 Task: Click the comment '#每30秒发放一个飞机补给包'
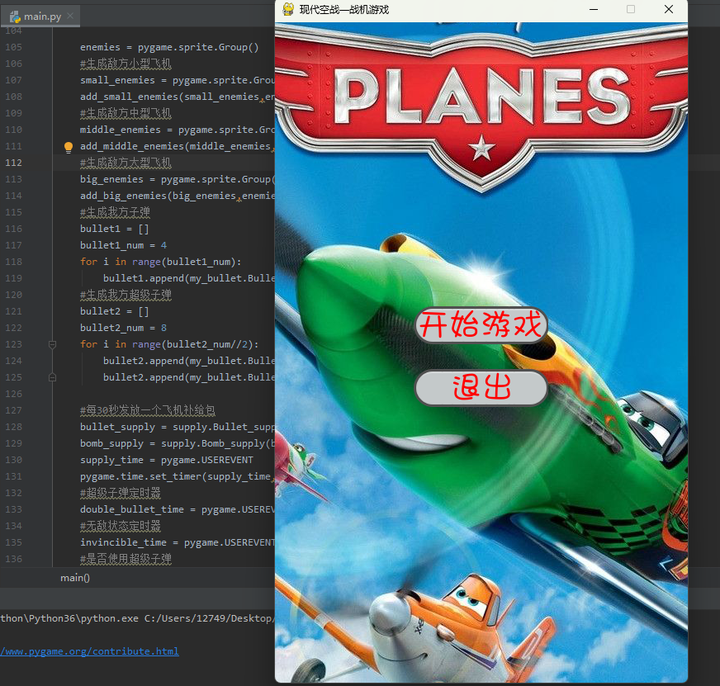point(148,410)
